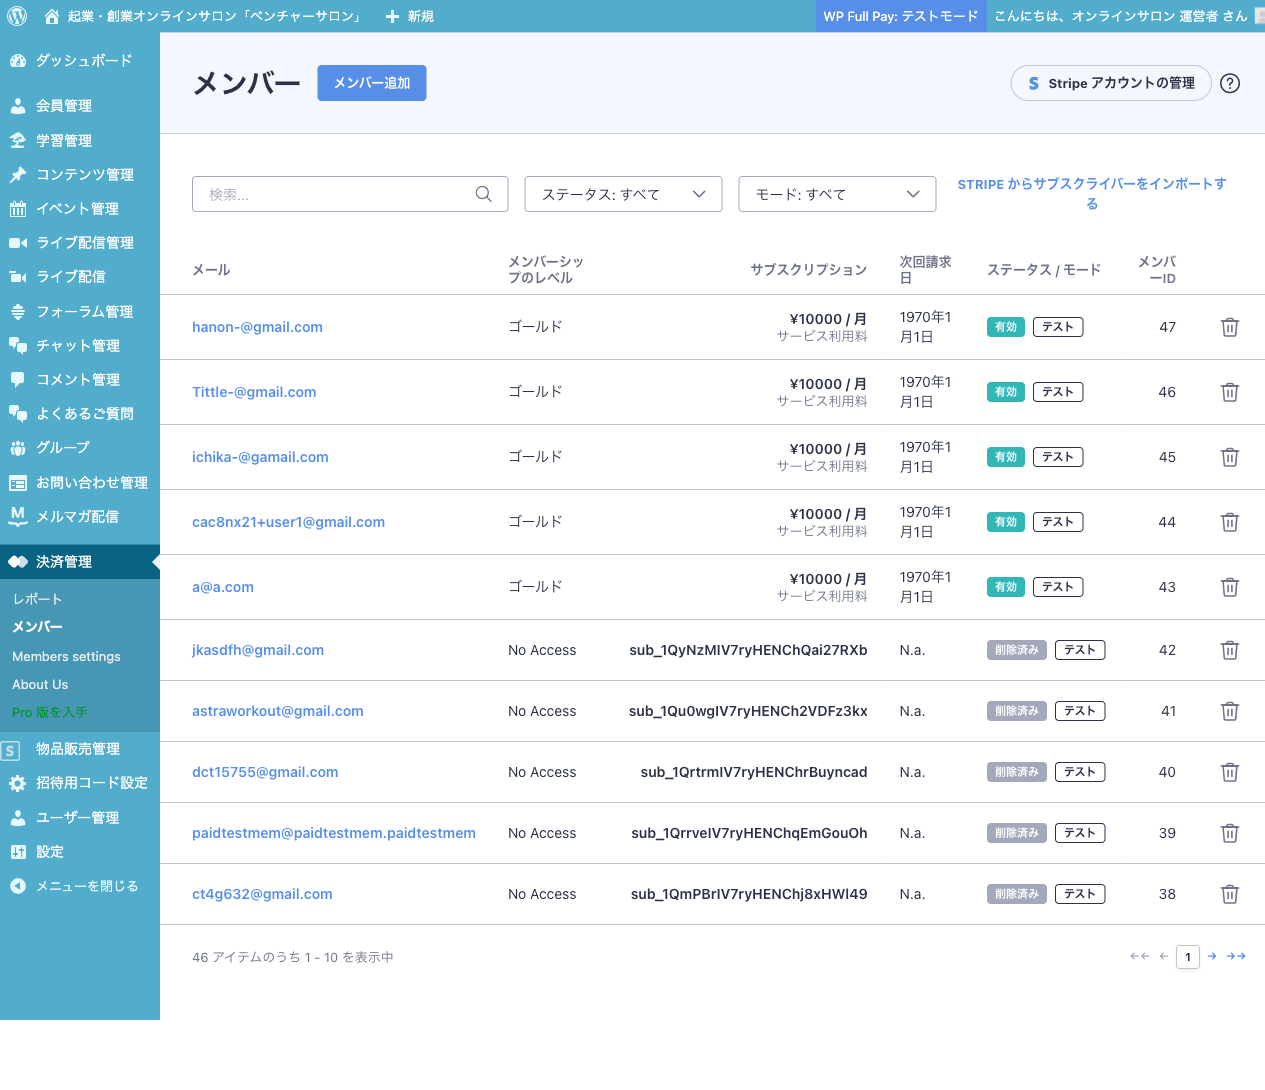Click trash icon for ct4g632@gmail.com
The image size is (1265, 1090).
[x=1230, y=894]
